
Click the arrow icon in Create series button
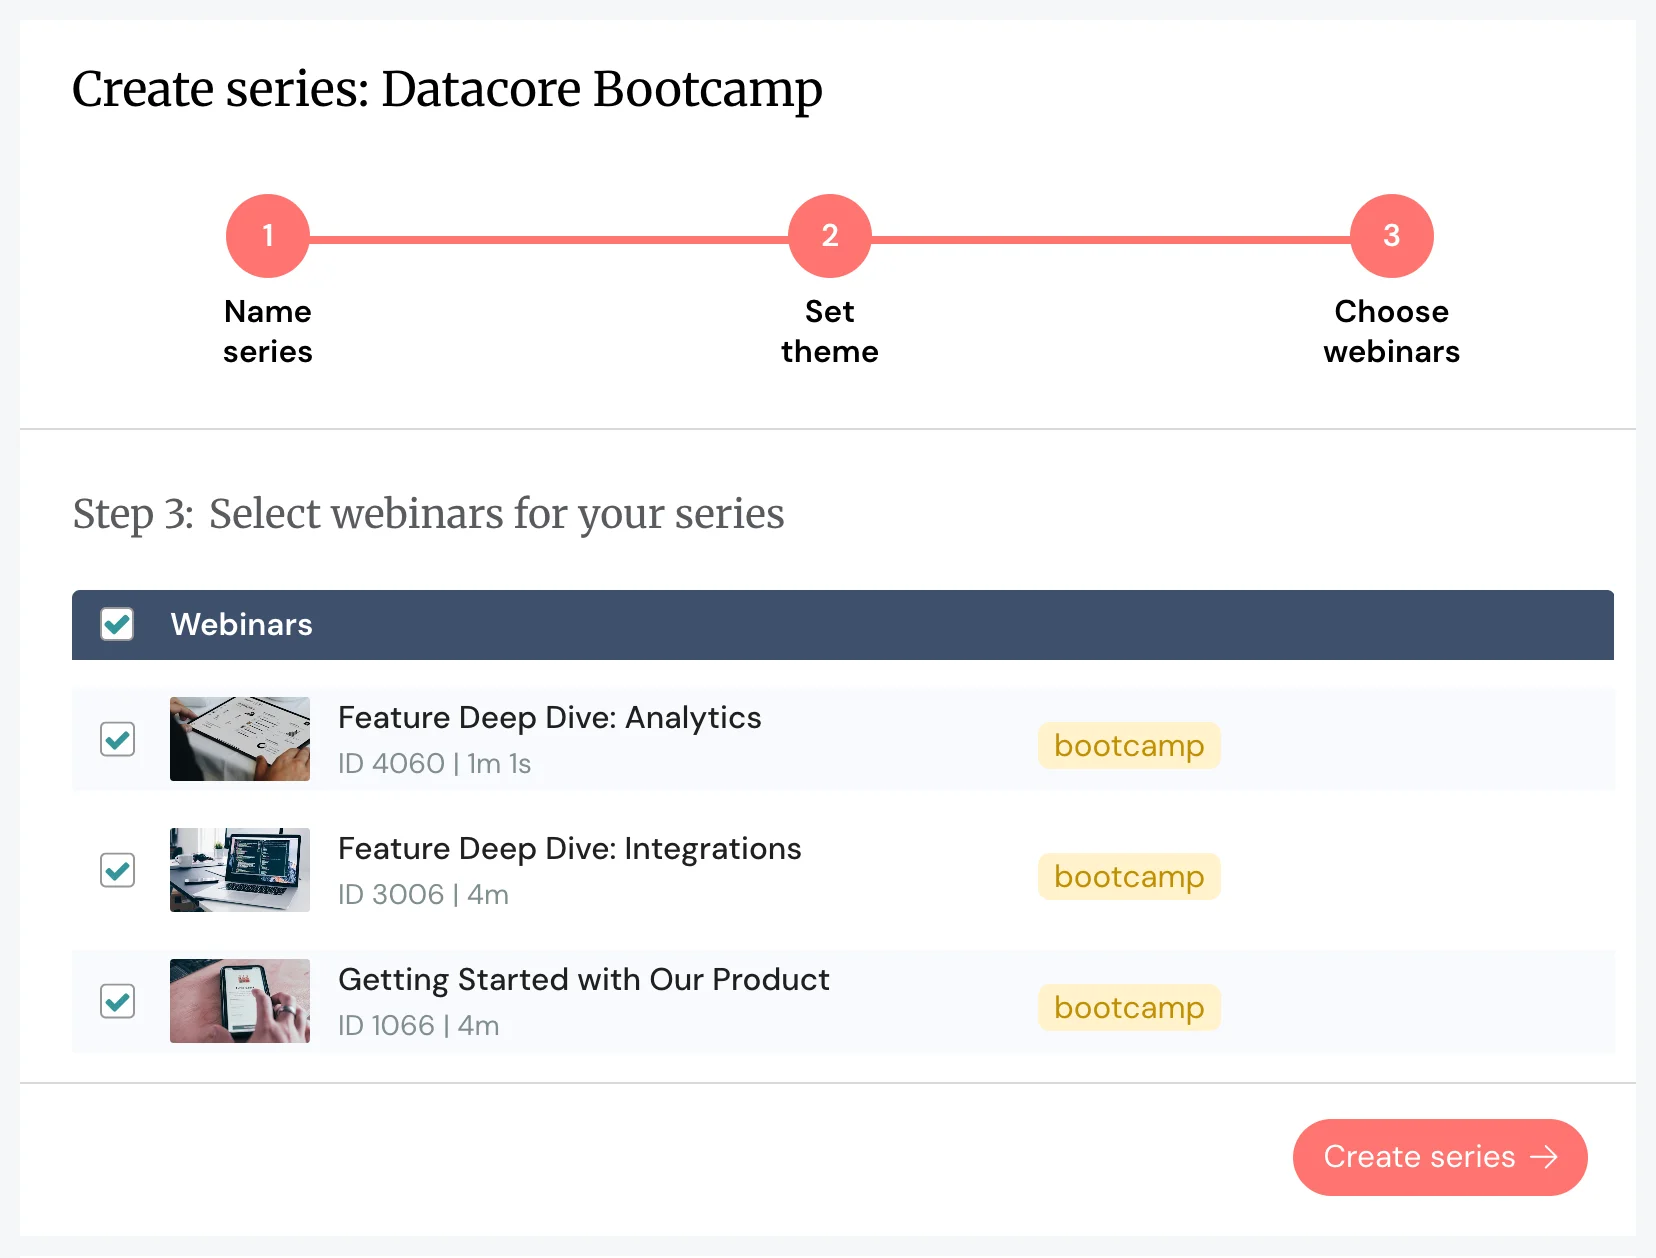coord(1545,1157)
